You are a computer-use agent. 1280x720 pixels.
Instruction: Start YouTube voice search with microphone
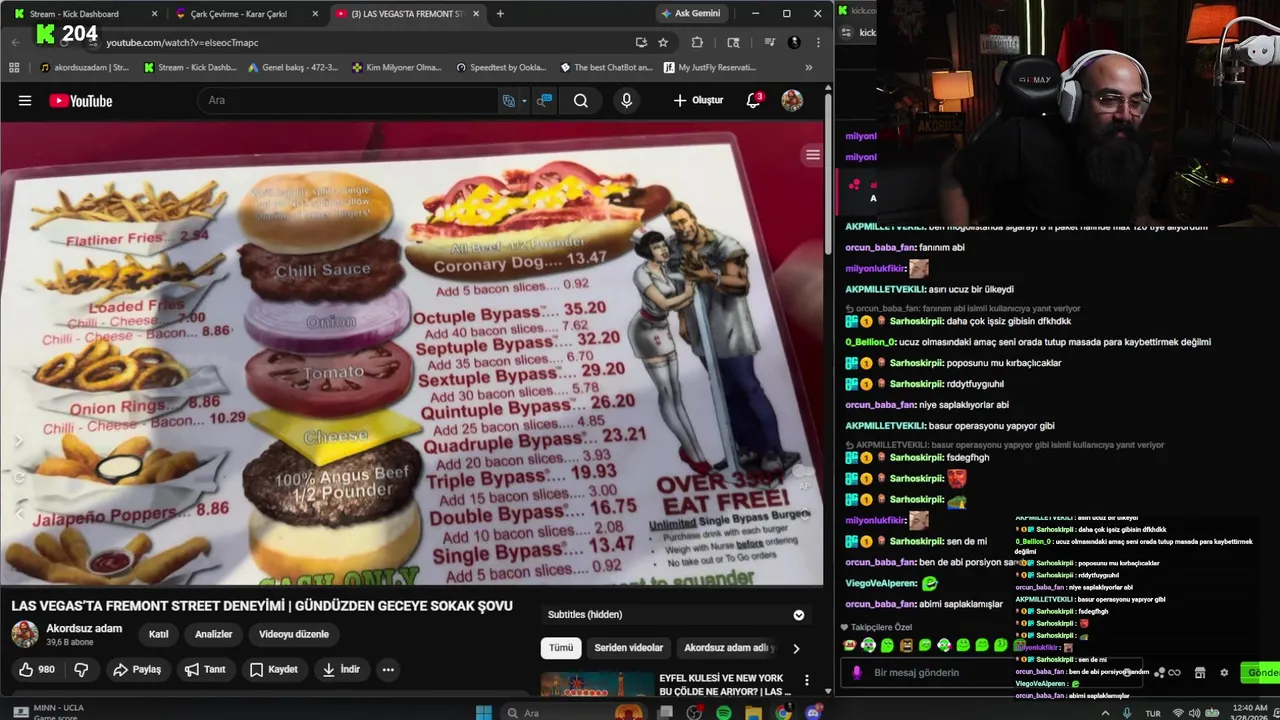[x=627, y=100]
